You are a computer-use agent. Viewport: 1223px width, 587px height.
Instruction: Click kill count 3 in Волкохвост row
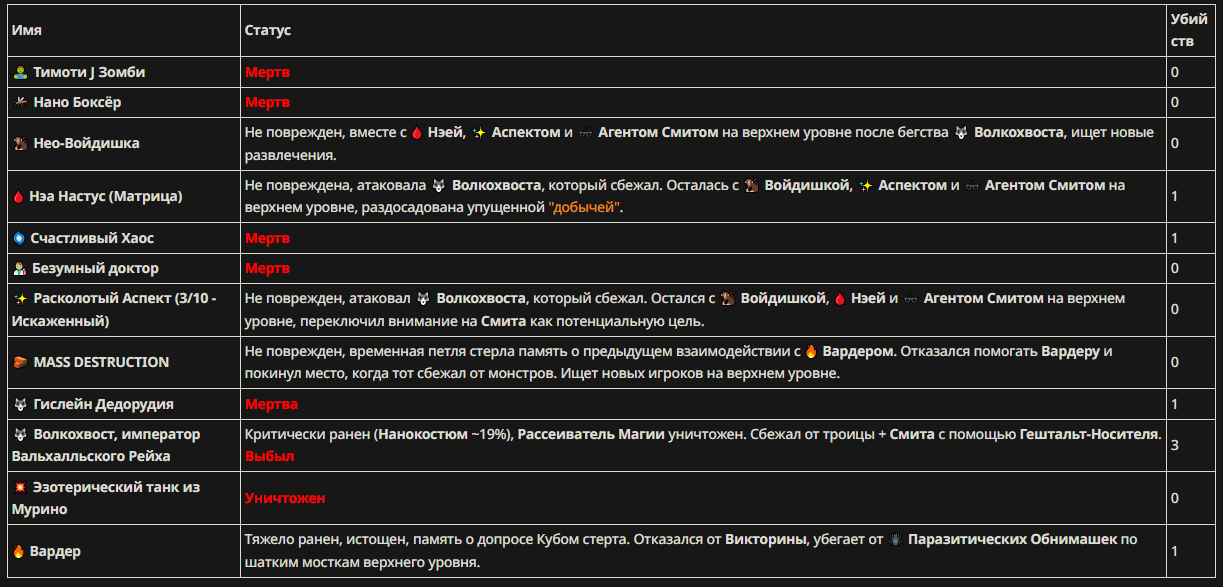point(1175,445)
